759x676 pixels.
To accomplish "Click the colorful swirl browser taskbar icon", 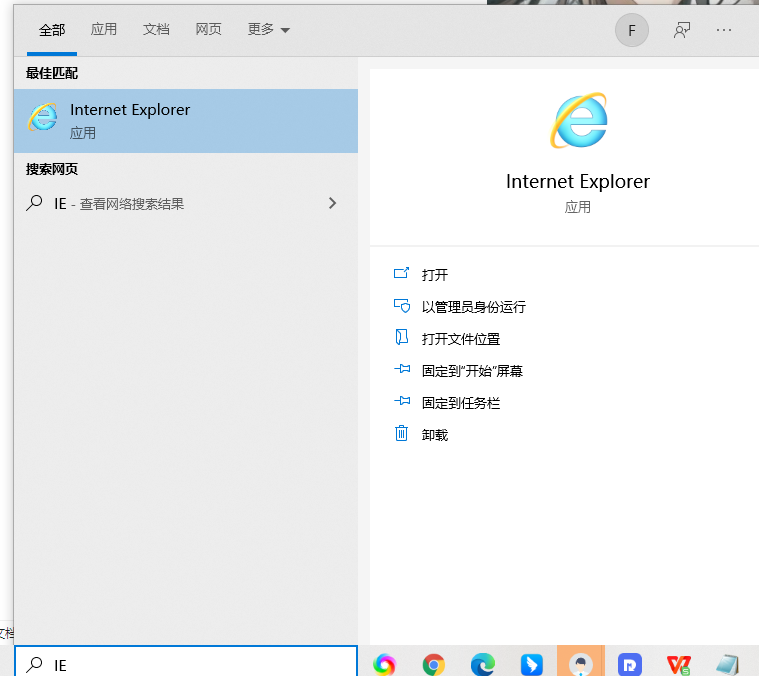I will tap(385, 664).
